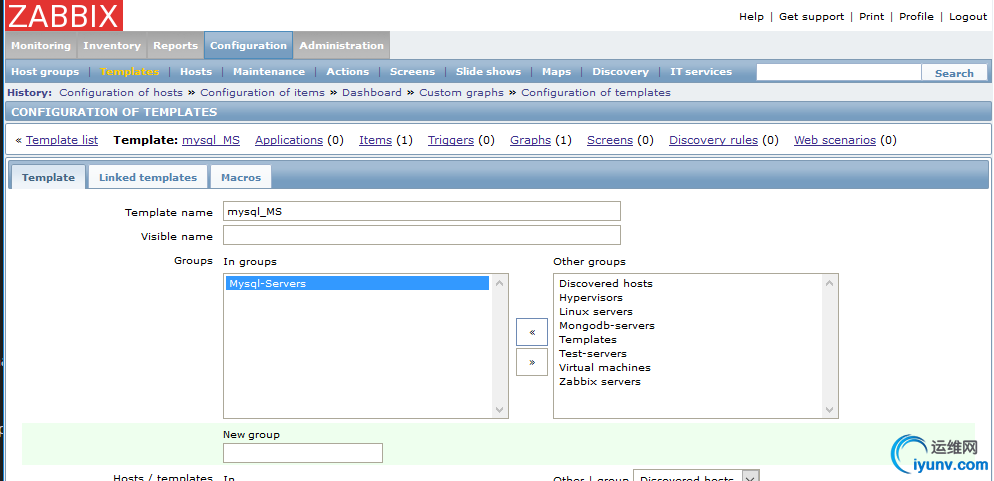Click the Print link
Image resolution: width=994 pixels, height=481 pixels.
[872, 16]
